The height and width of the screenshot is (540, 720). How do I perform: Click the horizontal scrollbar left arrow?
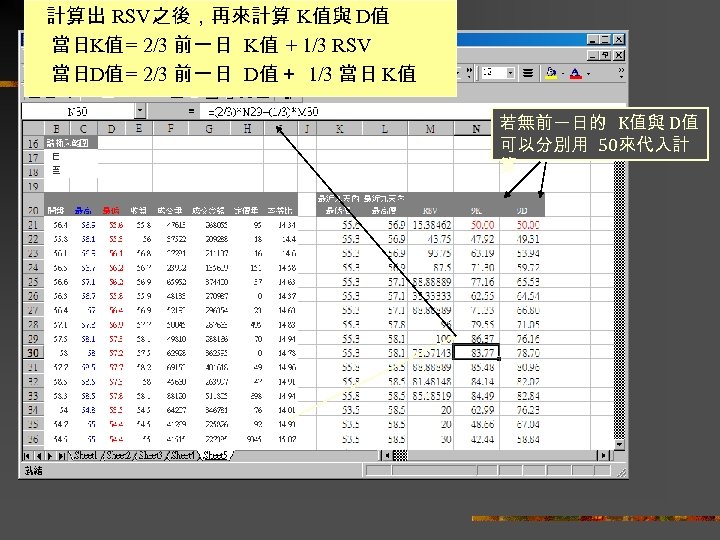pos(388,456)
